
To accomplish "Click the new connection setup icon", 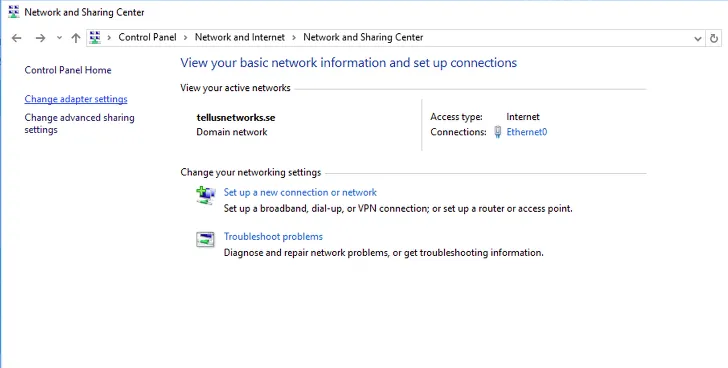I will click(206, 195).
